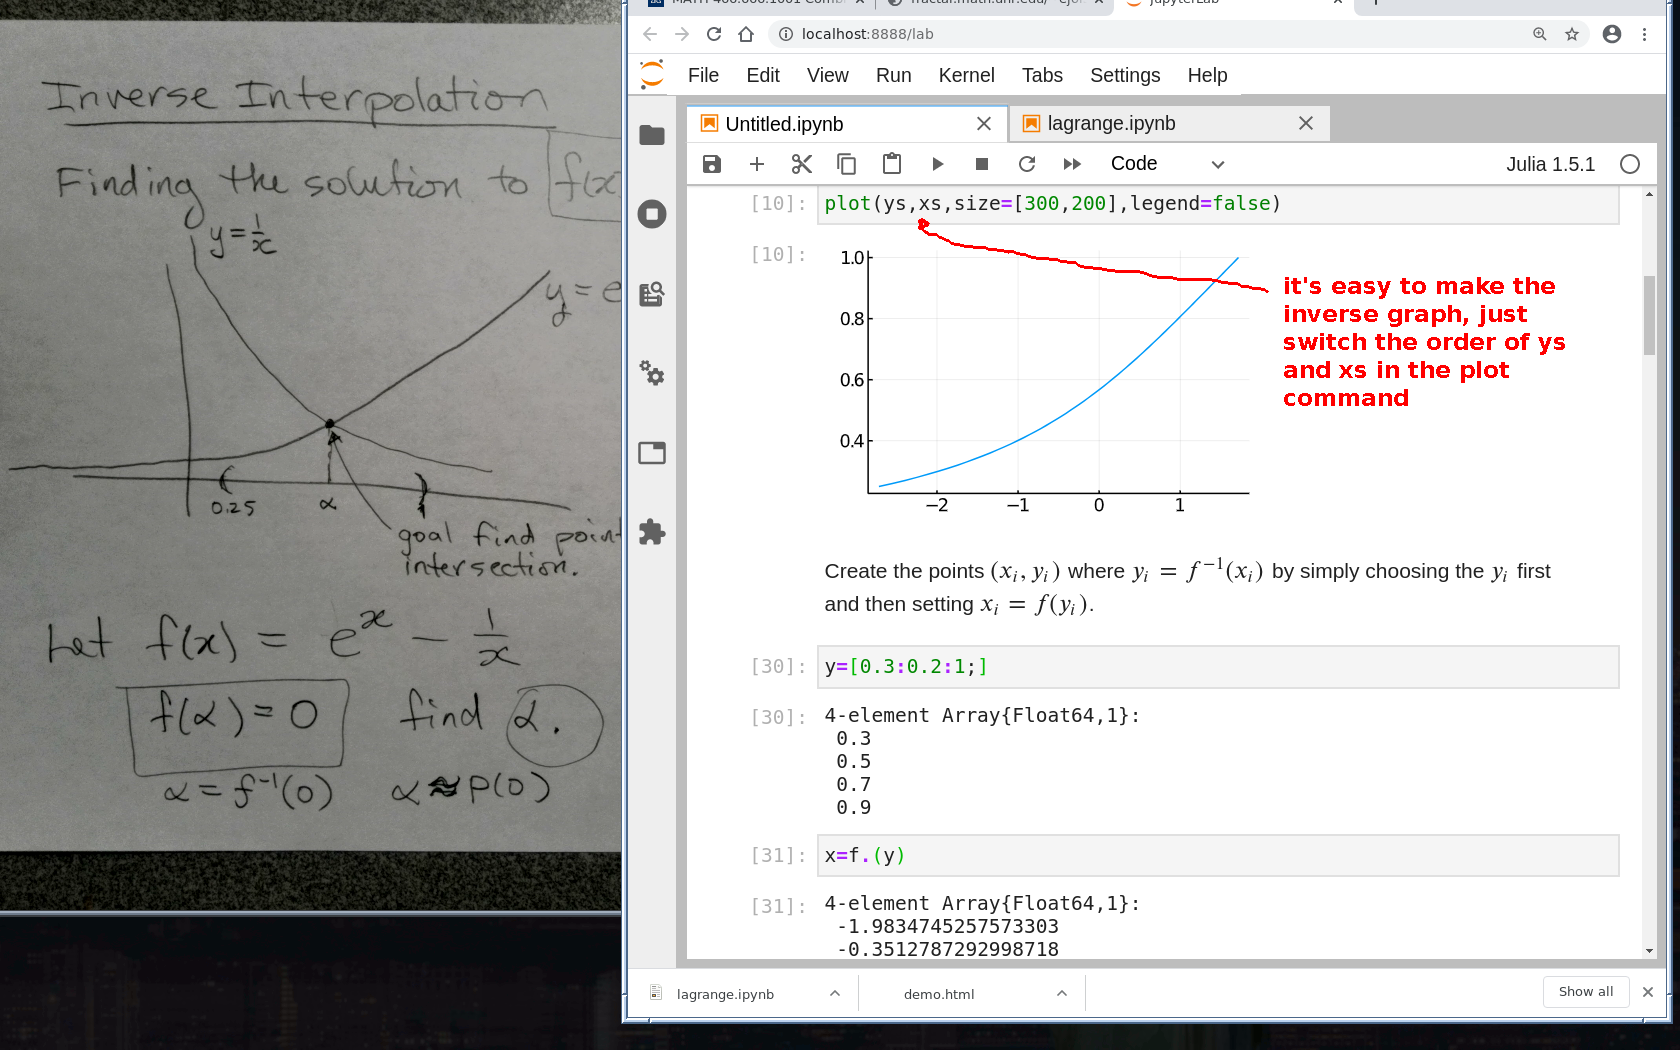Viewport: 1680px width, 1050px height.
Task: Open the Kernel menu
Action: 965,75
